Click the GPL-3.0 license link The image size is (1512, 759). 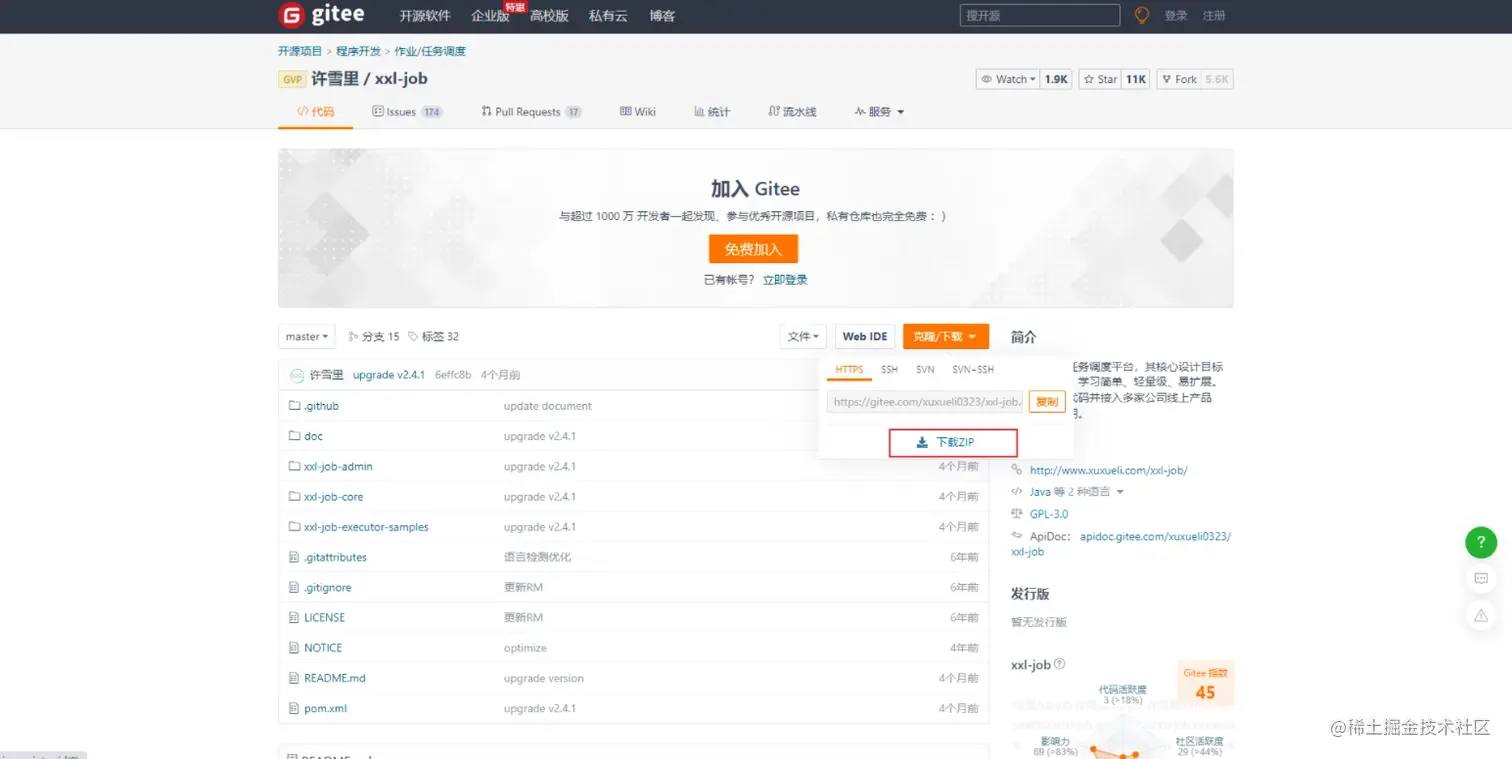coord(1049,514)
